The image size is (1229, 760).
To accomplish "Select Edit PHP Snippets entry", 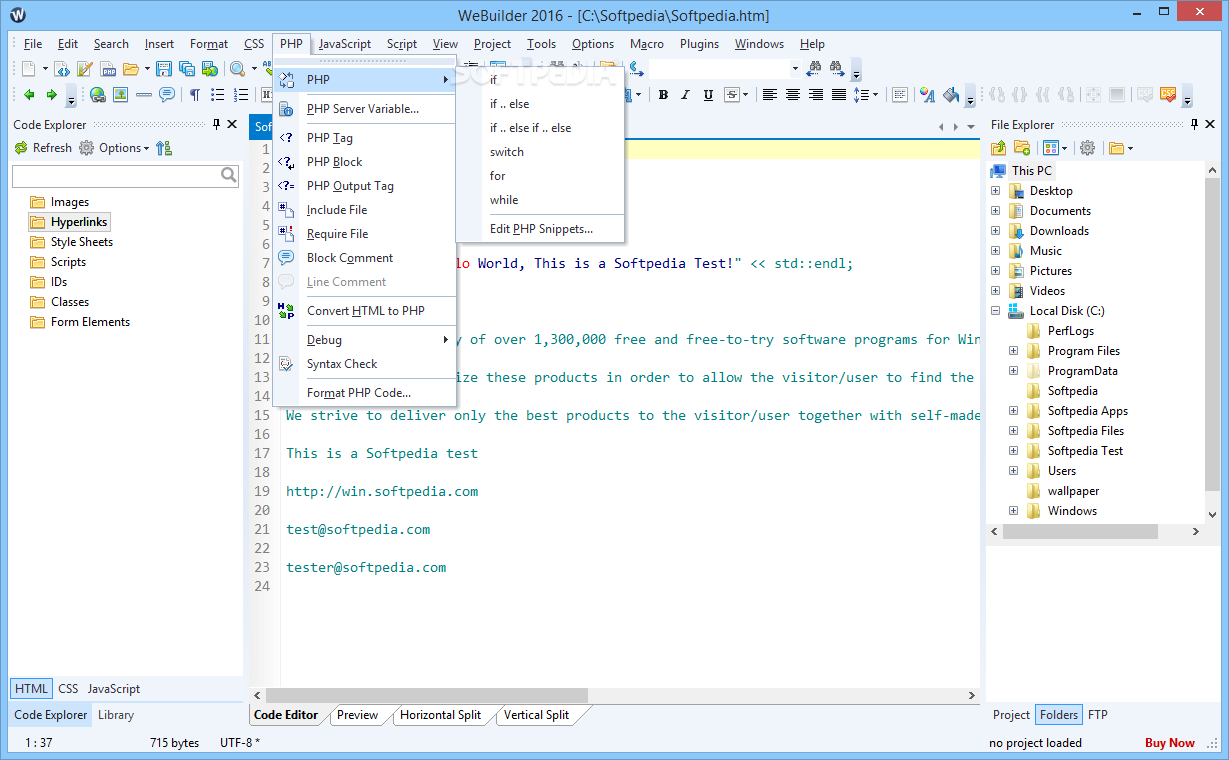I will 541,229.
